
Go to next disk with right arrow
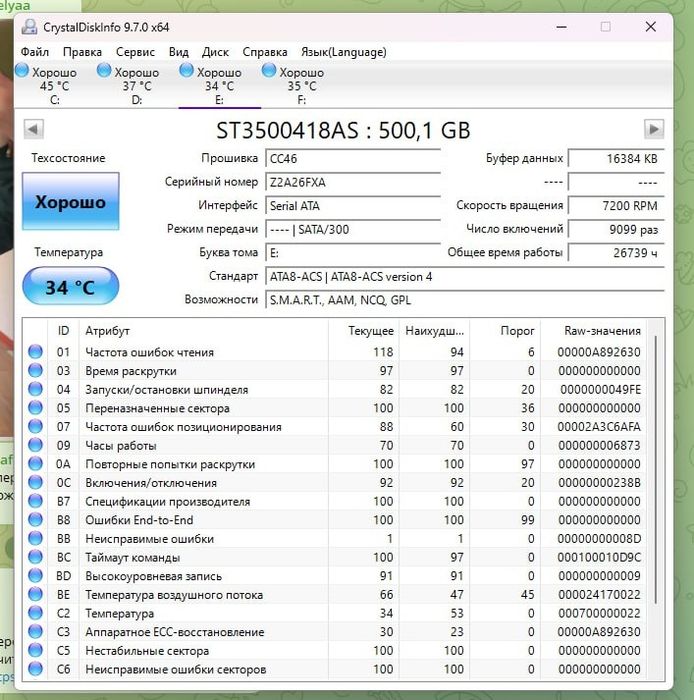click(654, 129)
